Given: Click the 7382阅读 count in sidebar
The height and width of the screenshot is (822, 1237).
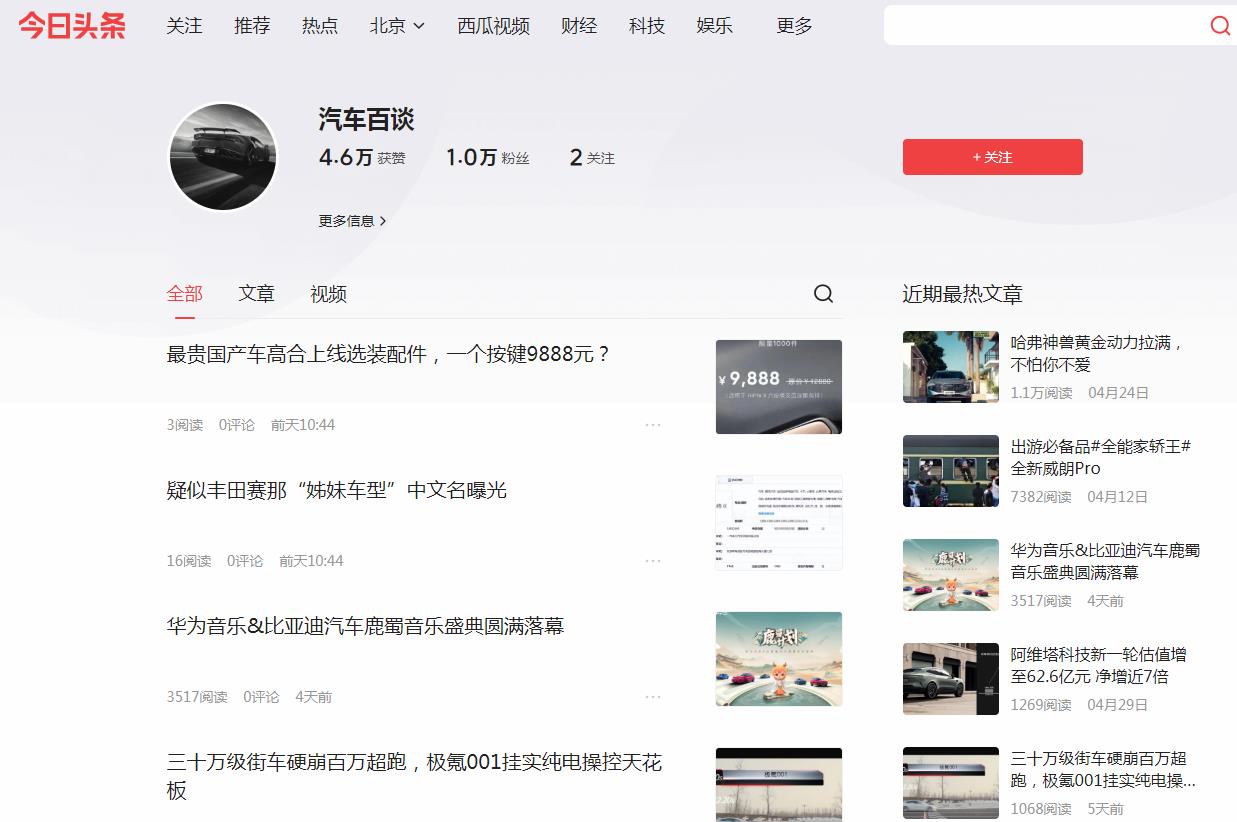Looking at the screenshot, I should pyautogui.click(x=1041, y=497).
